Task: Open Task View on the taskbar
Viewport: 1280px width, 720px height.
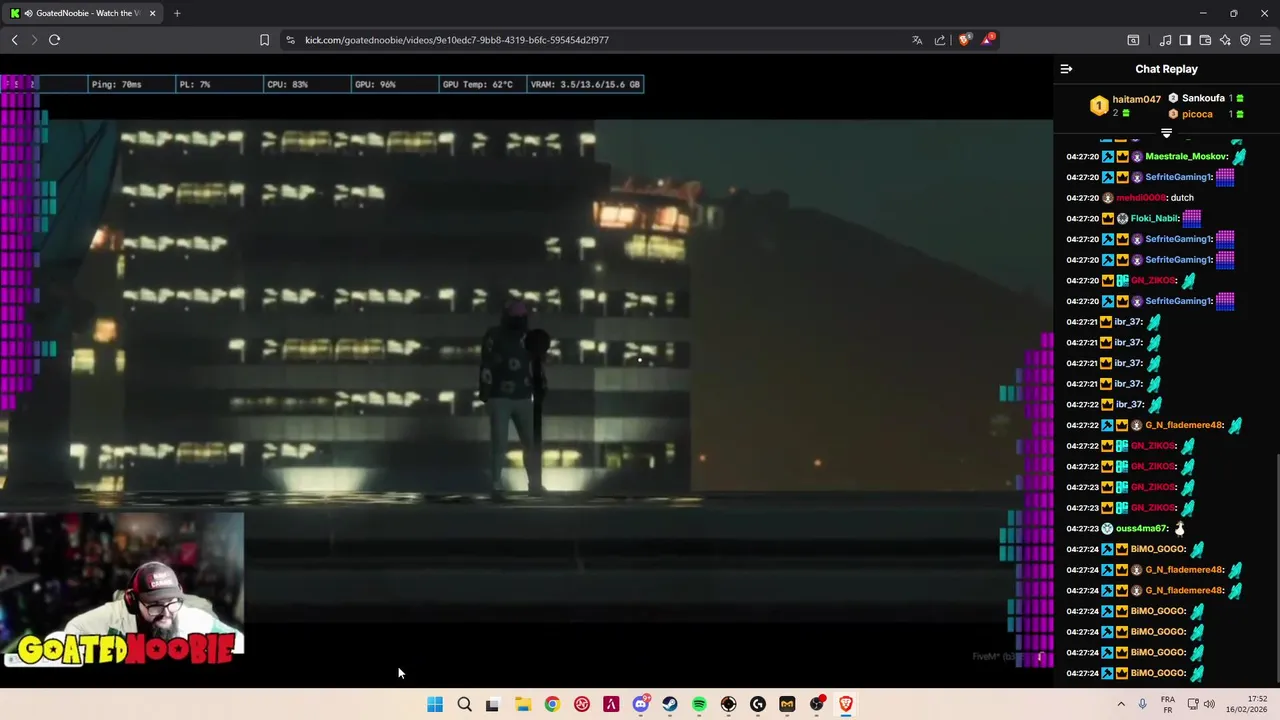Action: pyautogui.click(x=492, y=704)
